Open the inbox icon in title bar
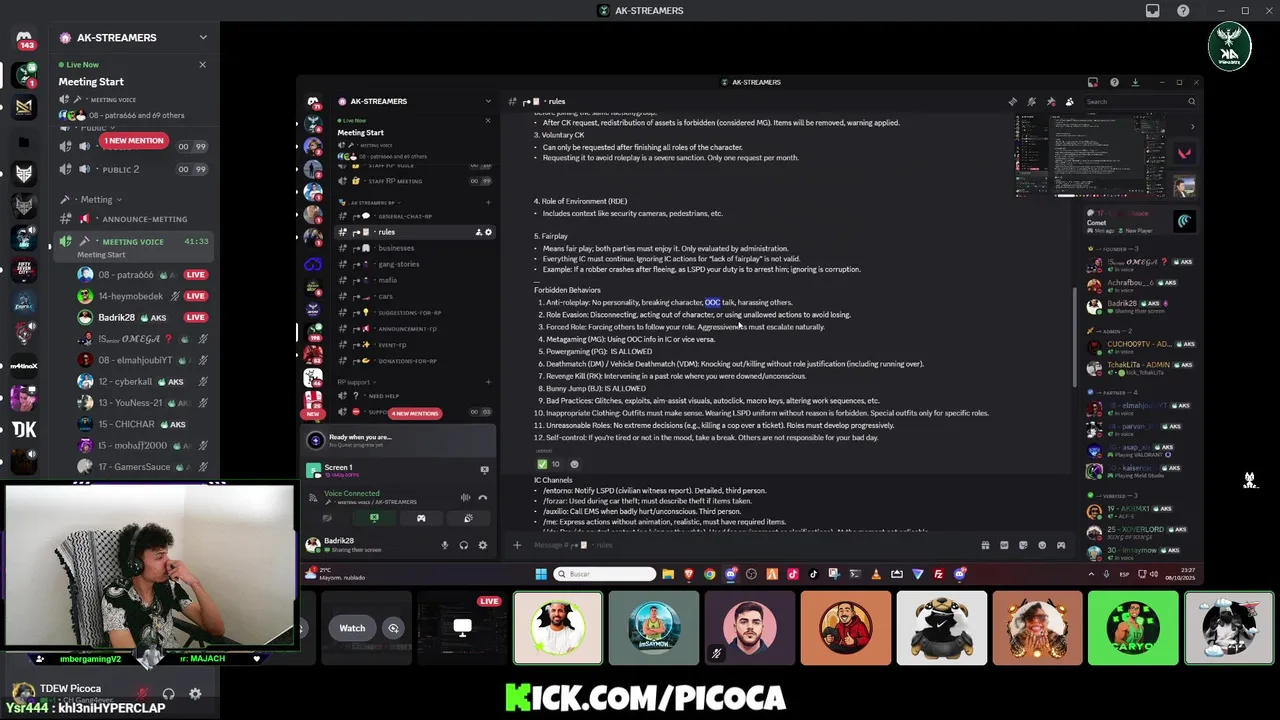 click(1153, 11)
